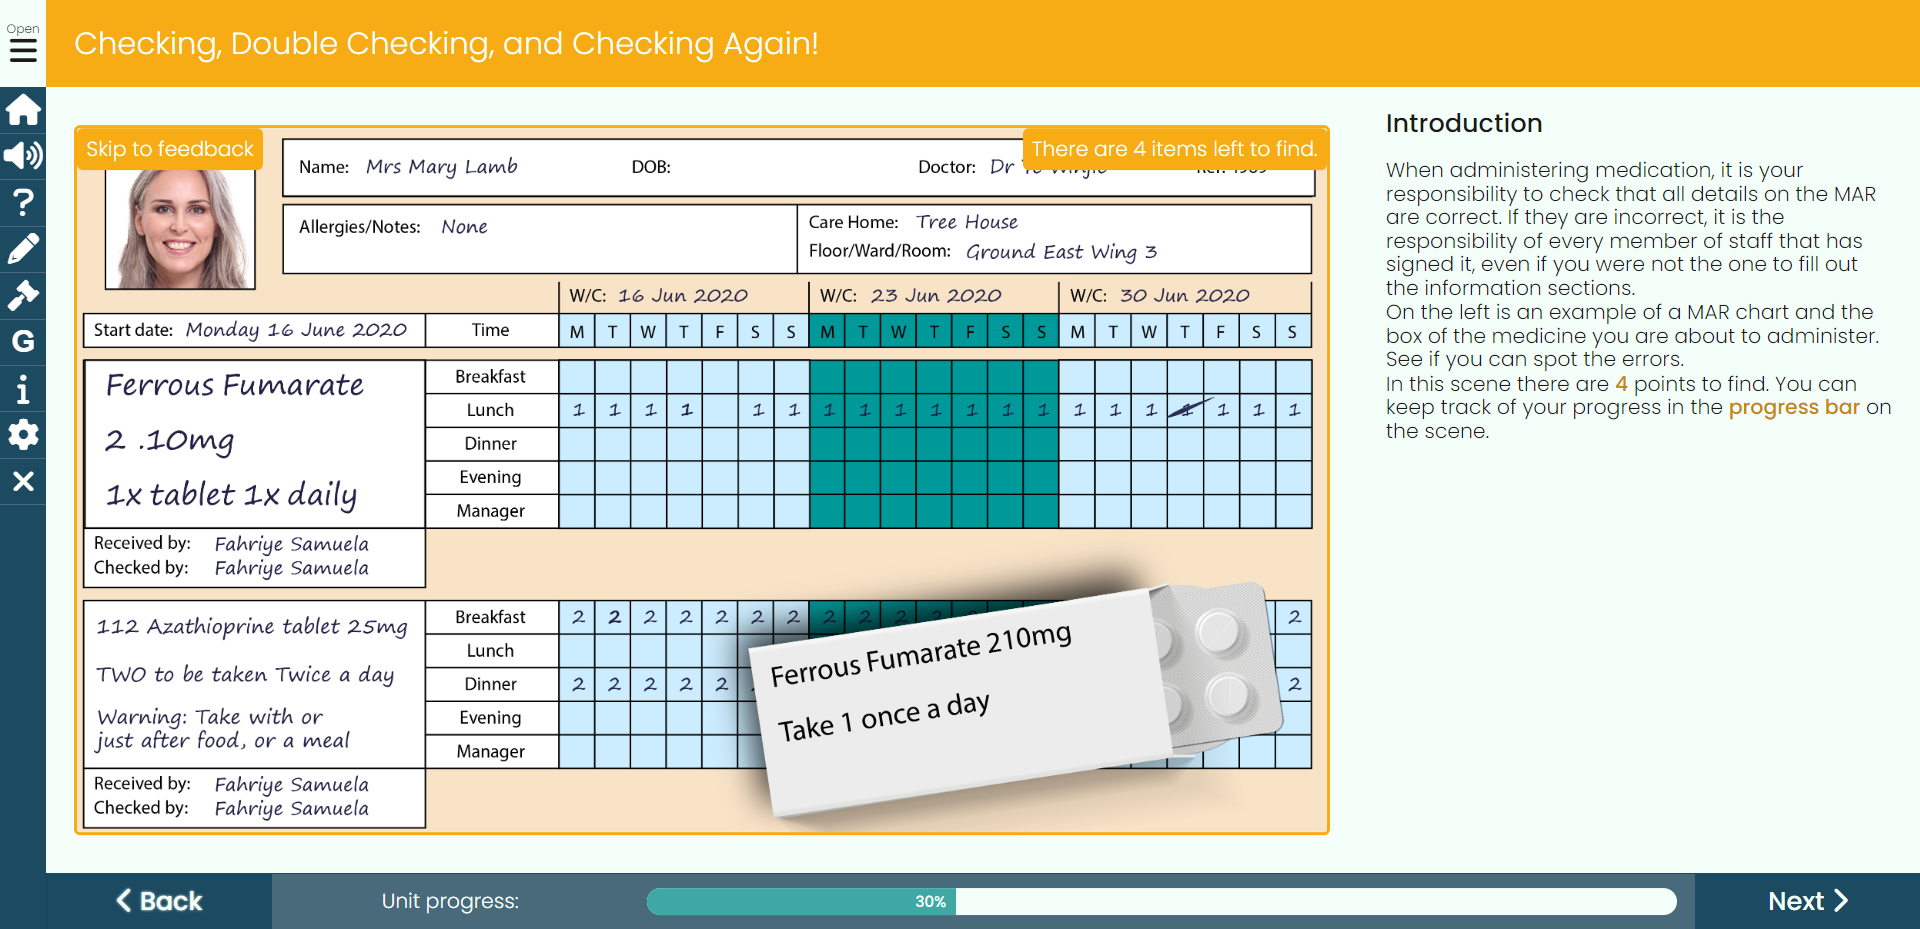
Task: Click Skip to feedback button
Action: click(170, 149)
